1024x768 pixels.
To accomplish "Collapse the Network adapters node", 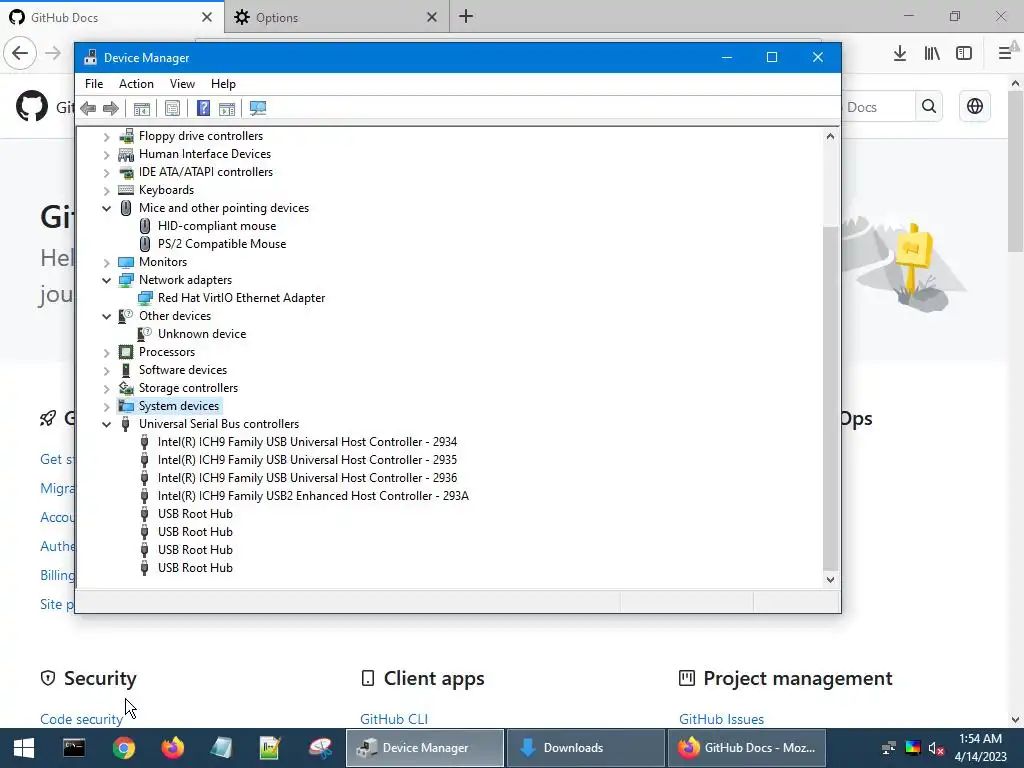I will click(x=106, y=280).
